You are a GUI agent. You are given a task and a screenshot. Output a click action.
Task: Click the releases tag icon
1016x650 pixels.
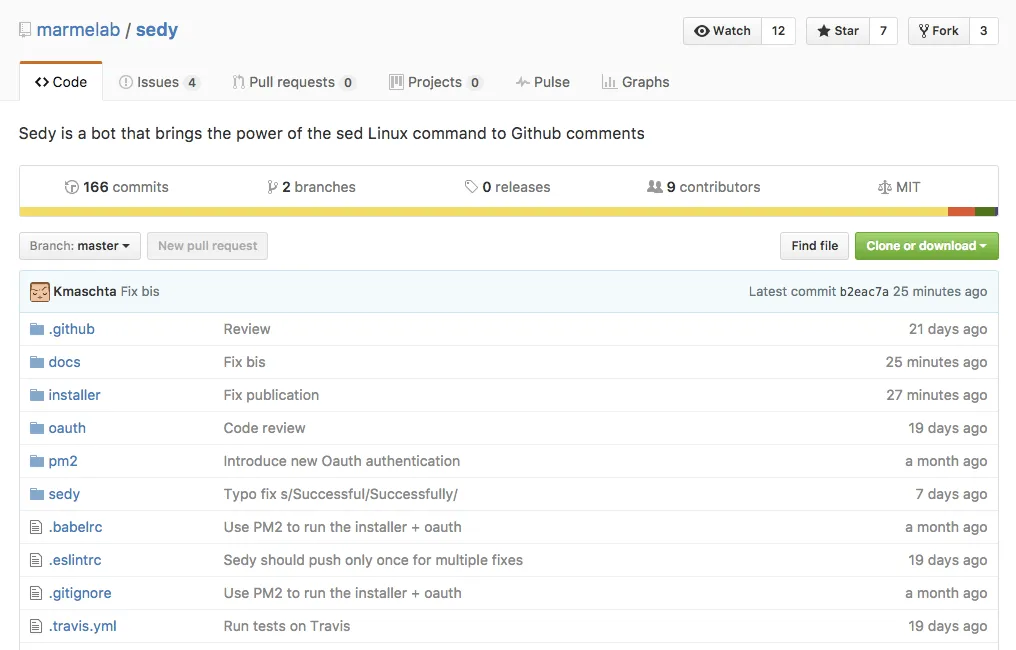point(471,187)
